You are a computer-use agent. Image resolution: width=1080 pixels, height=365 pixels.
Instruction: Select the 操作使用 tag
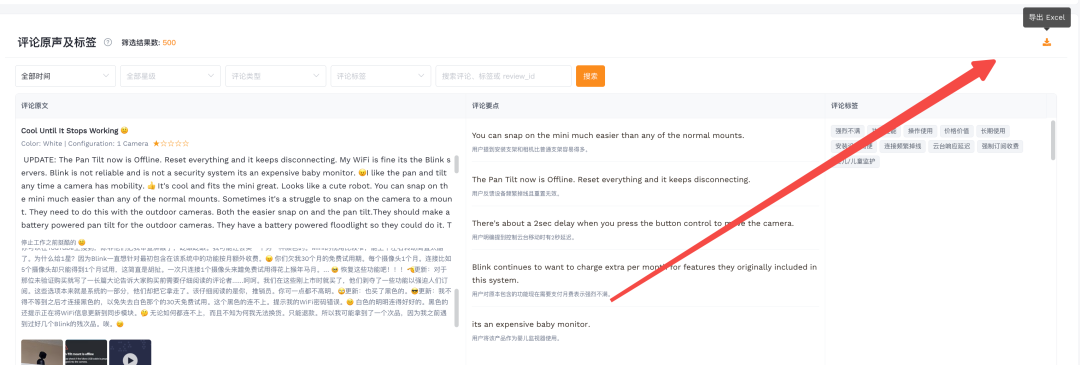920,130
